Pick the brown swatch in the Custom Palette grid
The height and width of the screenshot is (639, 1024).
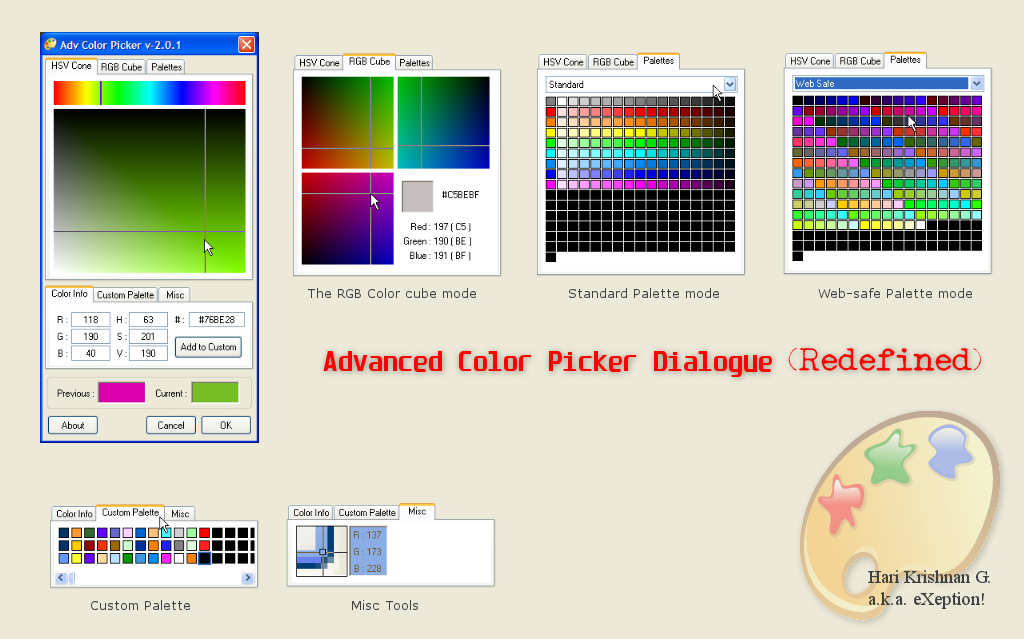pos(115,546)
